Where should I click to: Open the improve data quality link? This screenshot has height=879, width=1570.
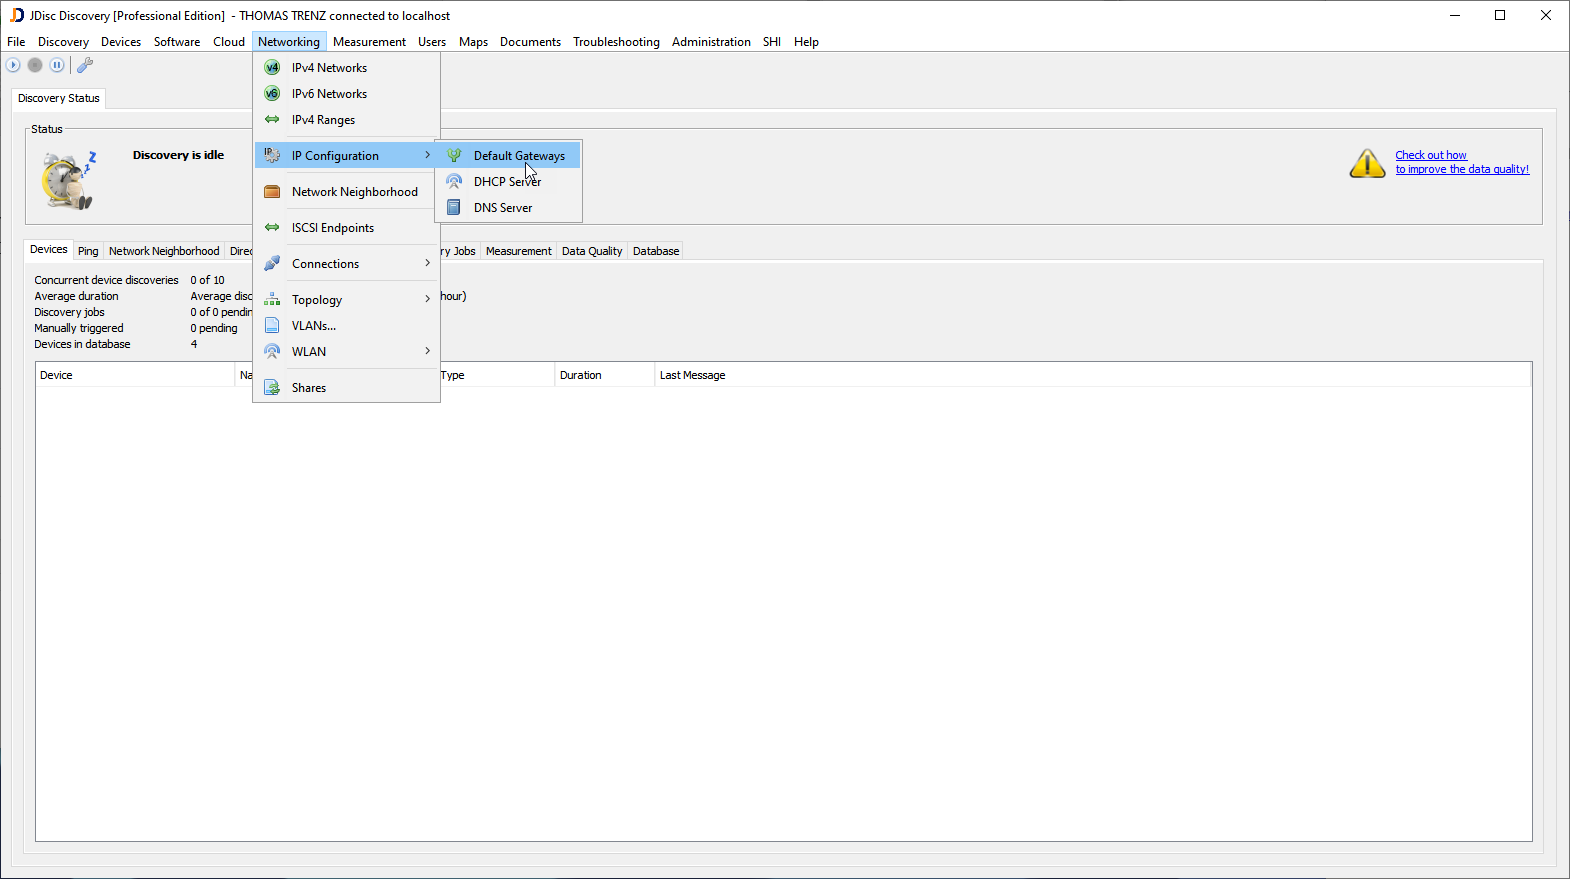pyautogui.click(x=1462, y=162)
